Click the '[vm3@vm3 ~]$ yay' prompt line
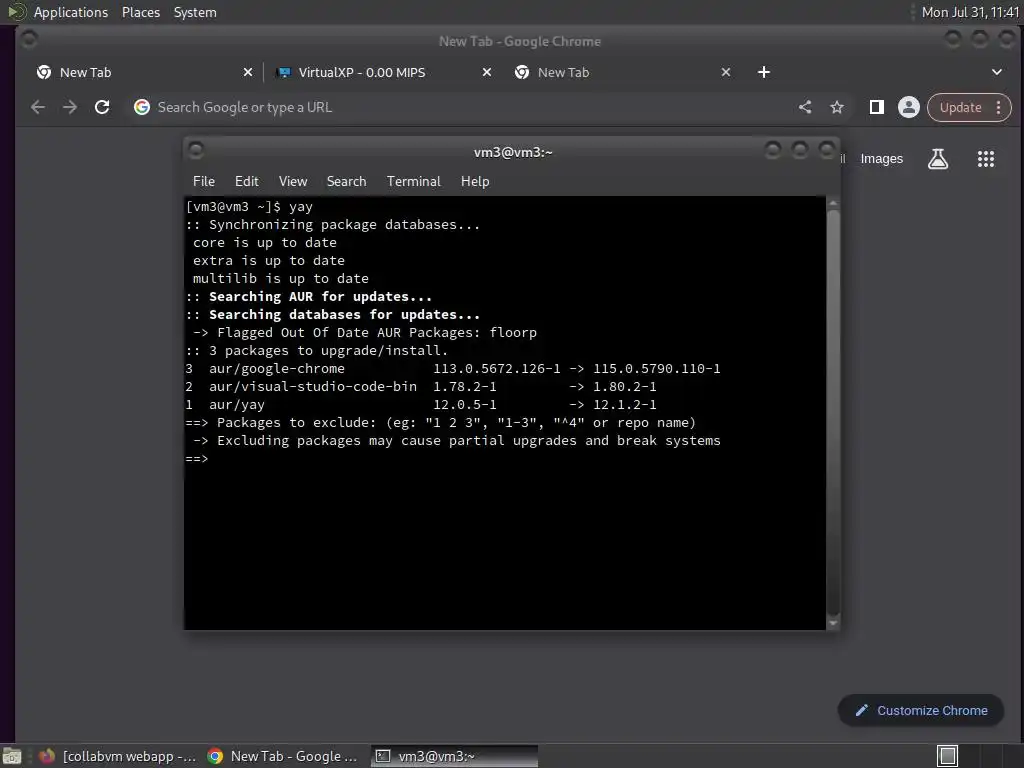 (249, 207)
